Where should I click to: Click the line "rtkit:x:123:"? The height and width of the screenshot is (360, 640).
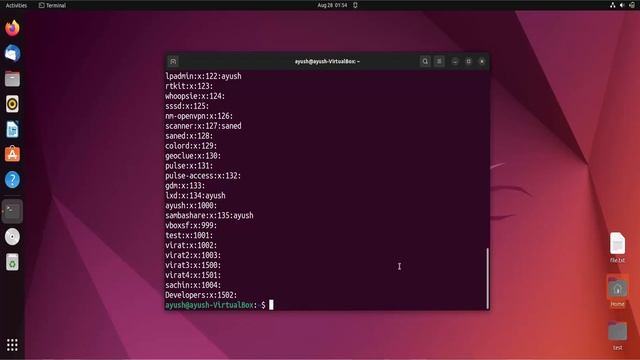tap(189, 86)
